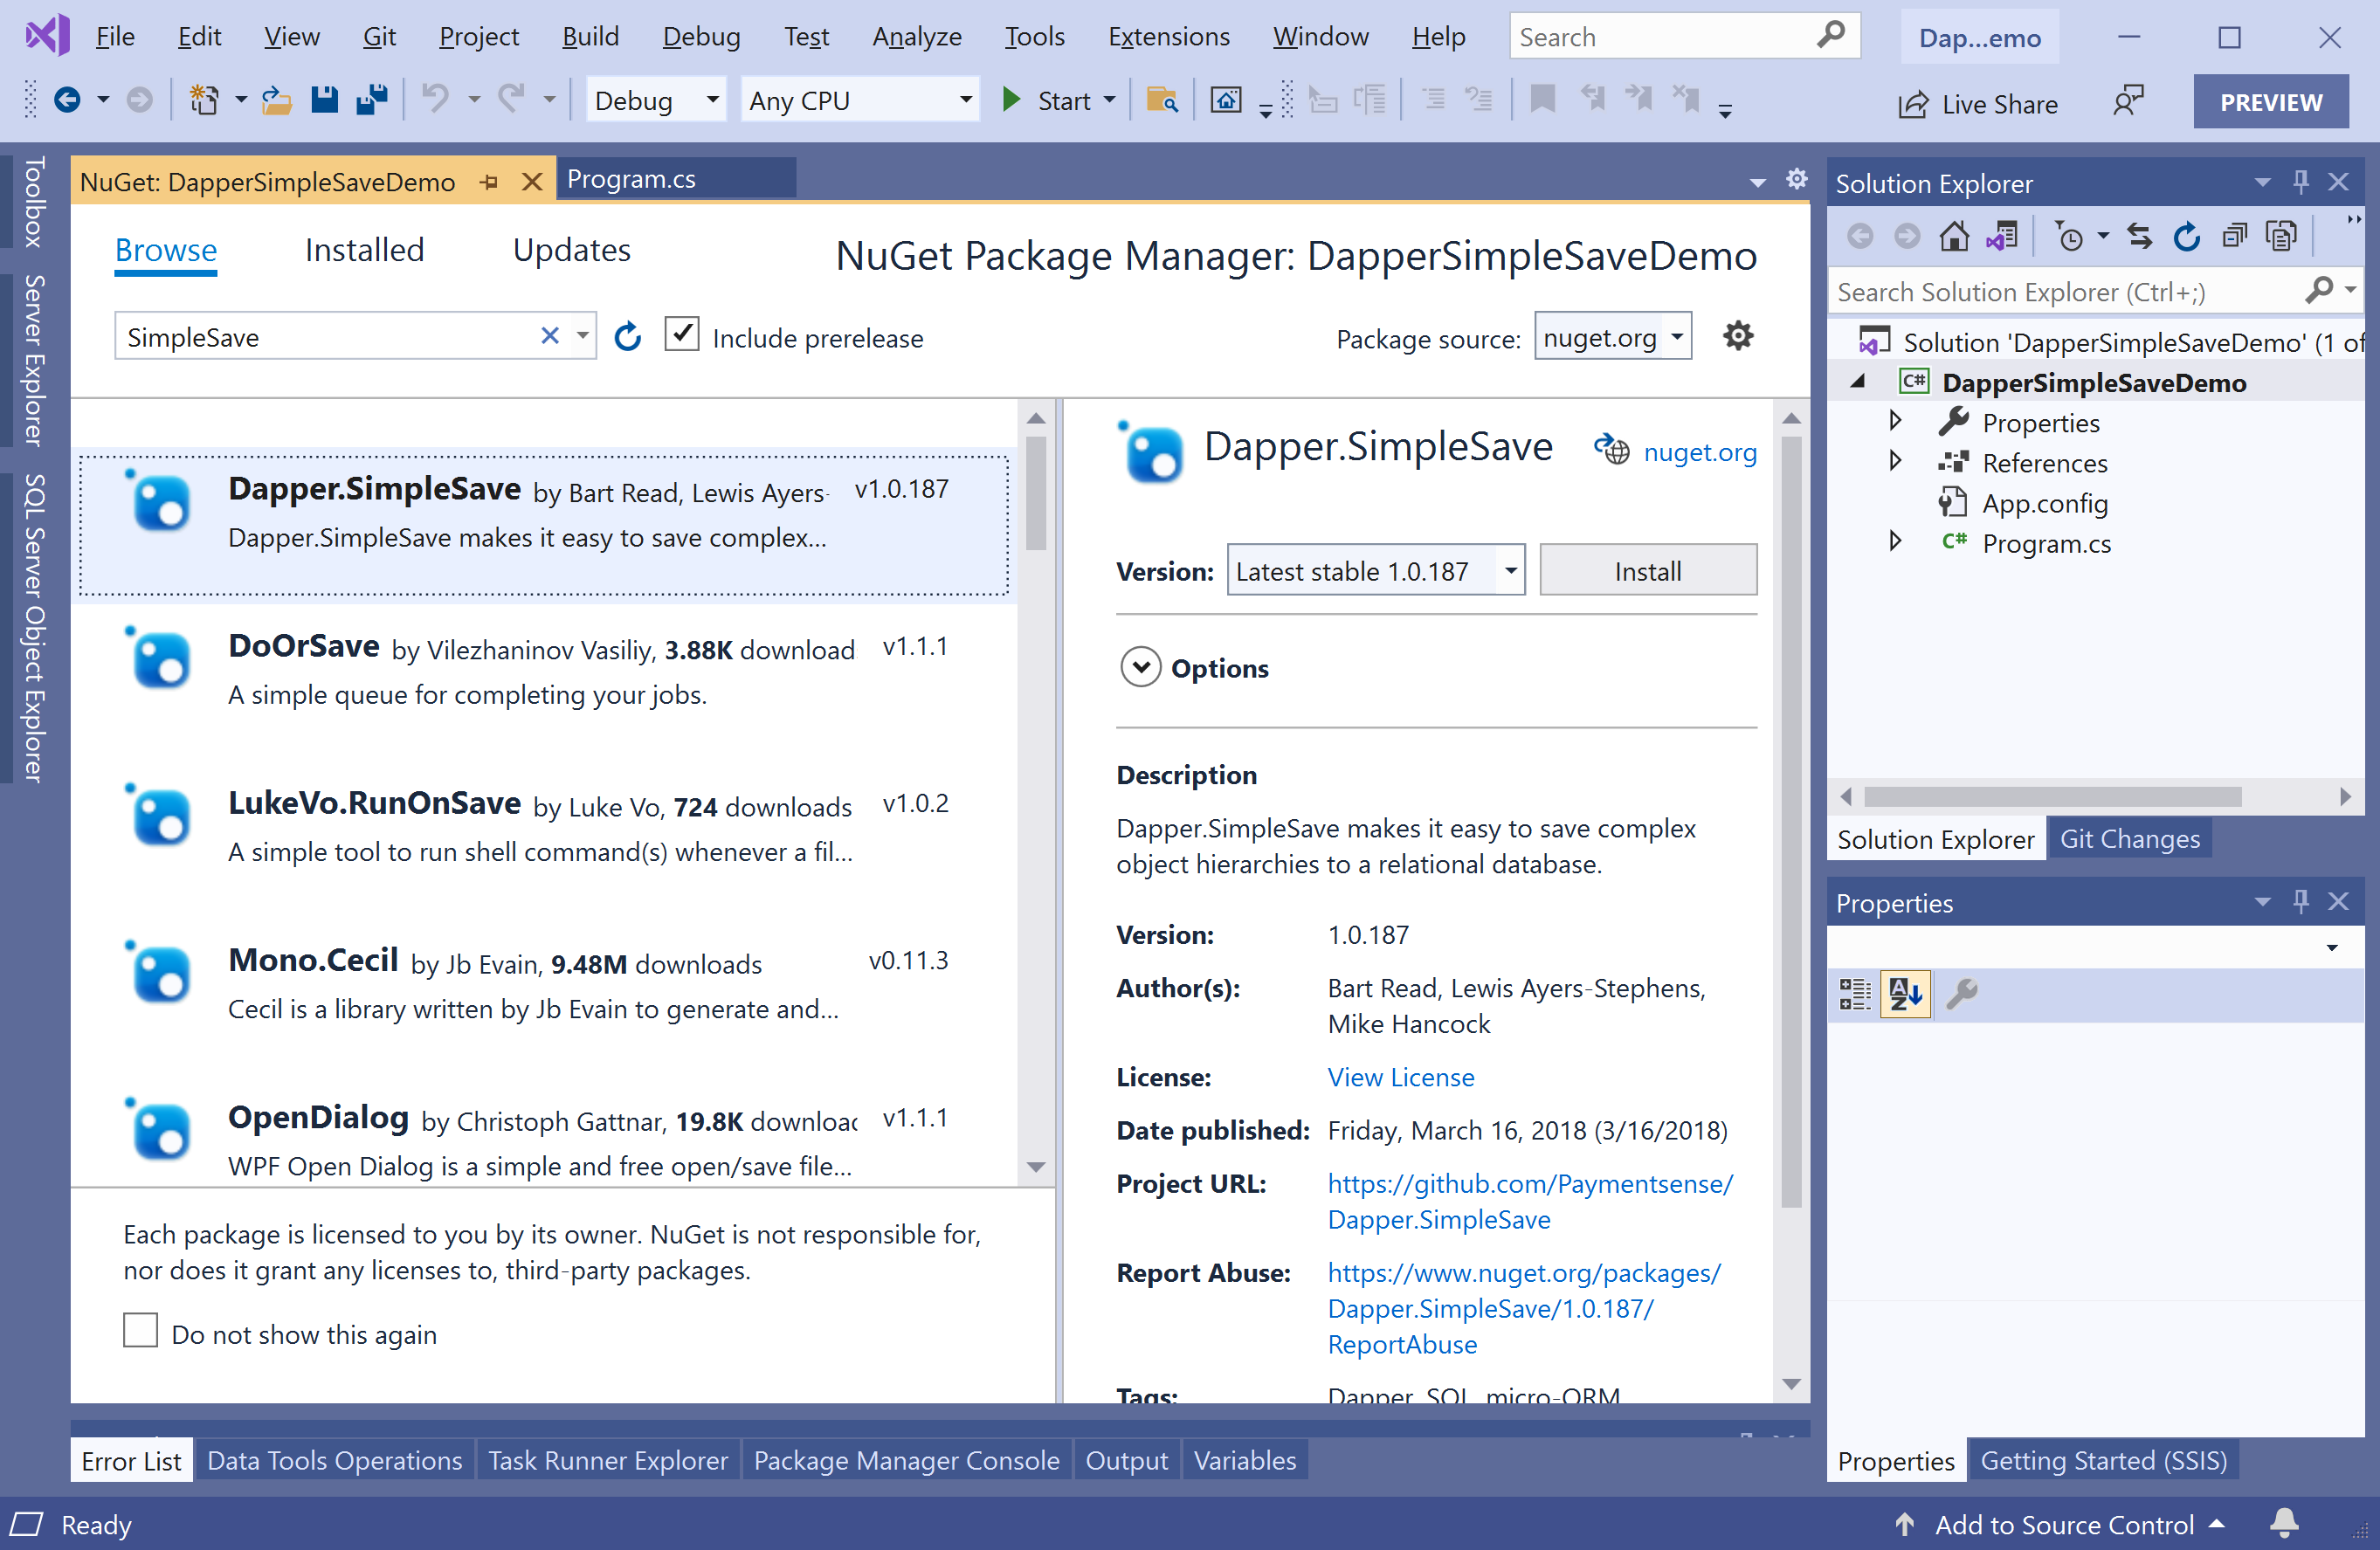Click the NuGet refresh search icon
This screenshot has width=2380, height=1550.
point(627,337)
